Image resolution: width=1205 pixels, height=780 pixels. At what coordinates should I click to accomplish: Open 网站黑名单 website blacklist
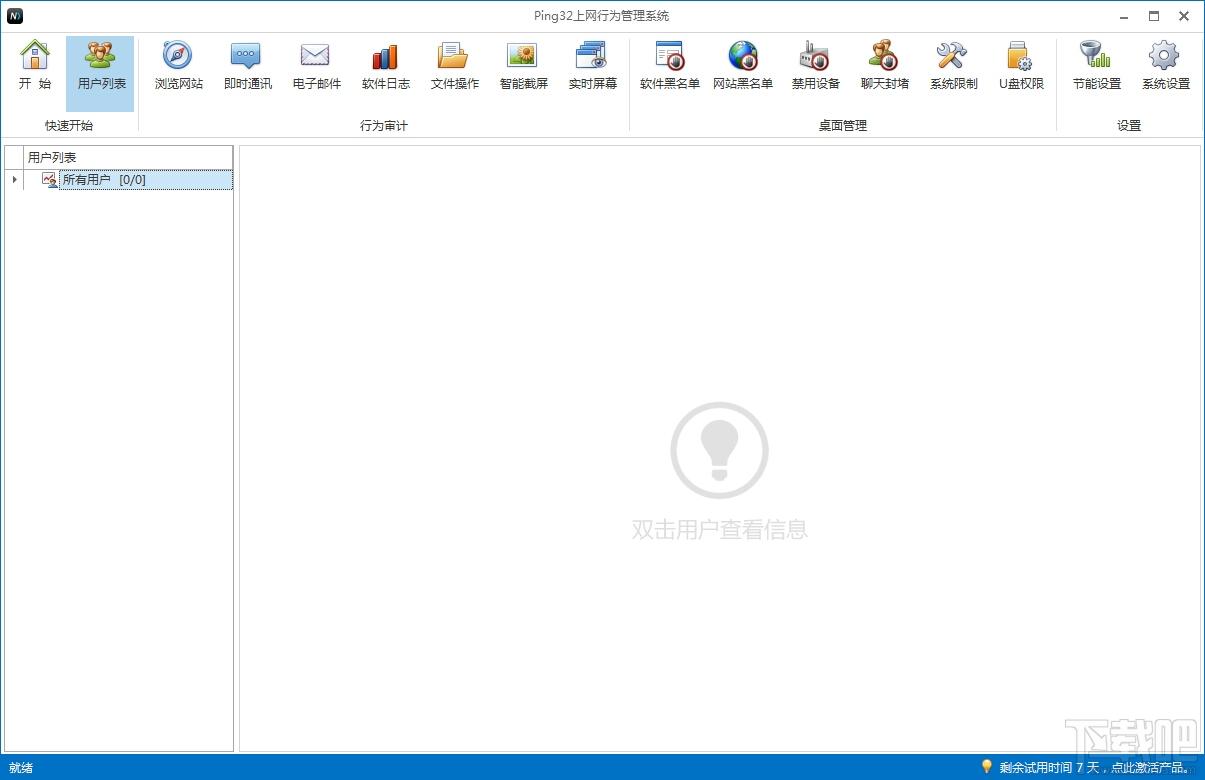point(742,66)
